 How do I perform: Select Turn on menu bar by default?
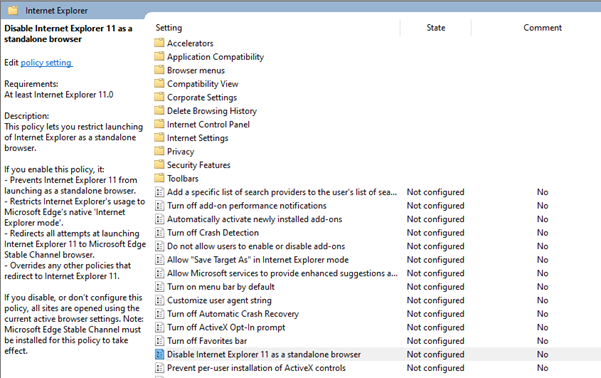[221, 287]
